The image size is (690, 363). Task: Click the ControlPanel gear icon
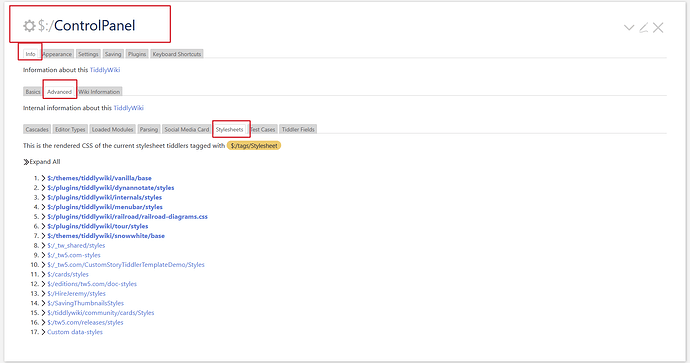tap(29, 26)
